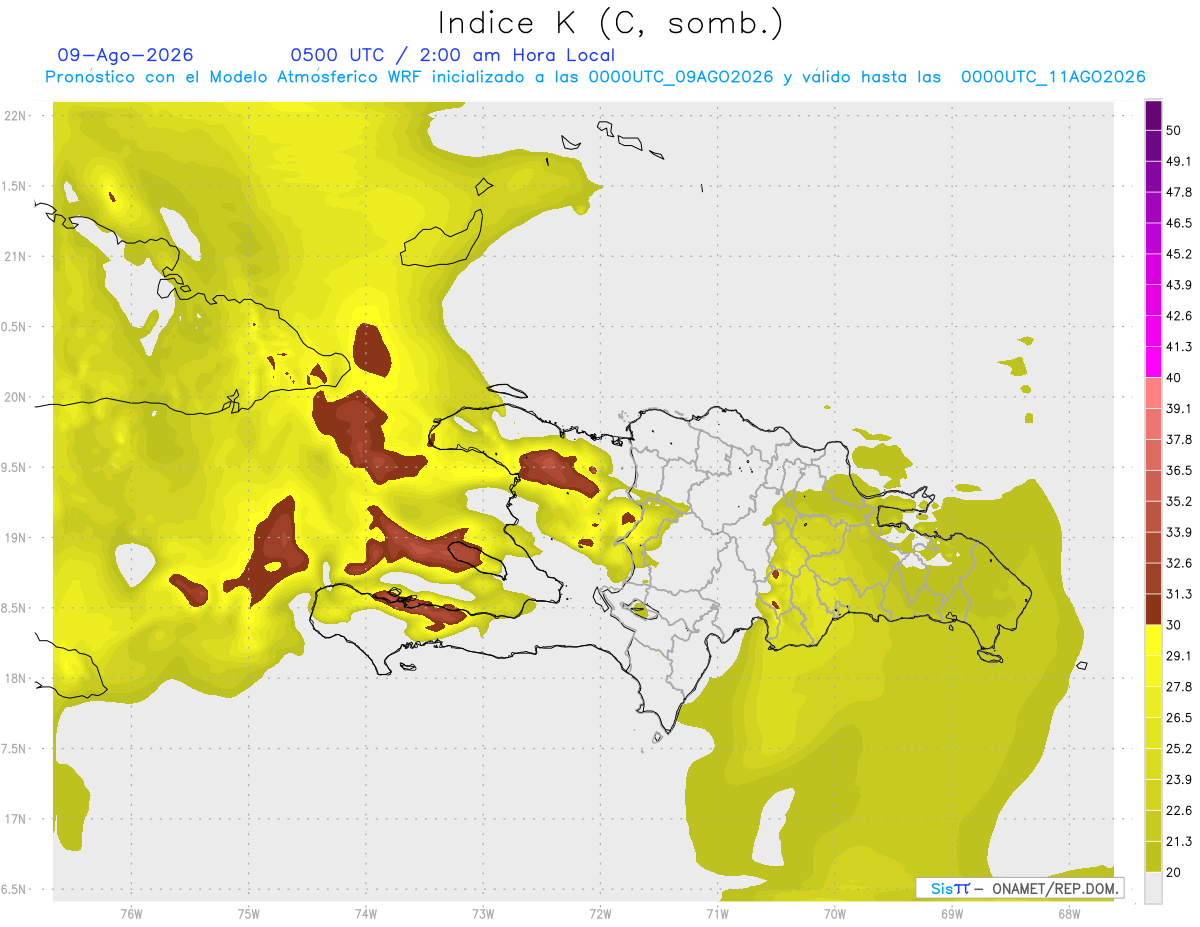Click the color bar segment between 45.2 and 46.5
Viewport: 1200px width, 927px height.
(x=1153, y=239)
